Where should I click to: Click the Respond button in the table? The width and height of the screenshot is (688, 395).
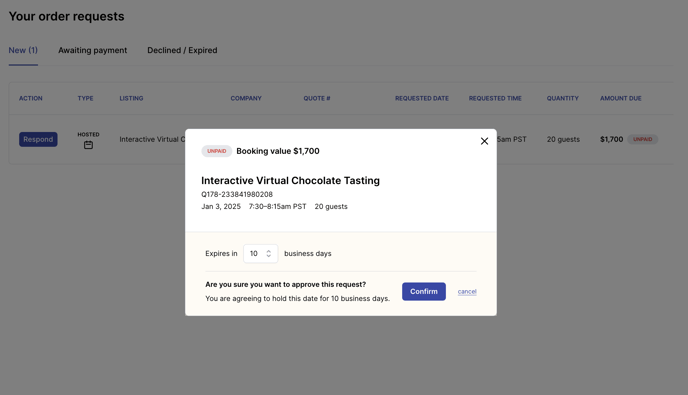pos(38,139)
